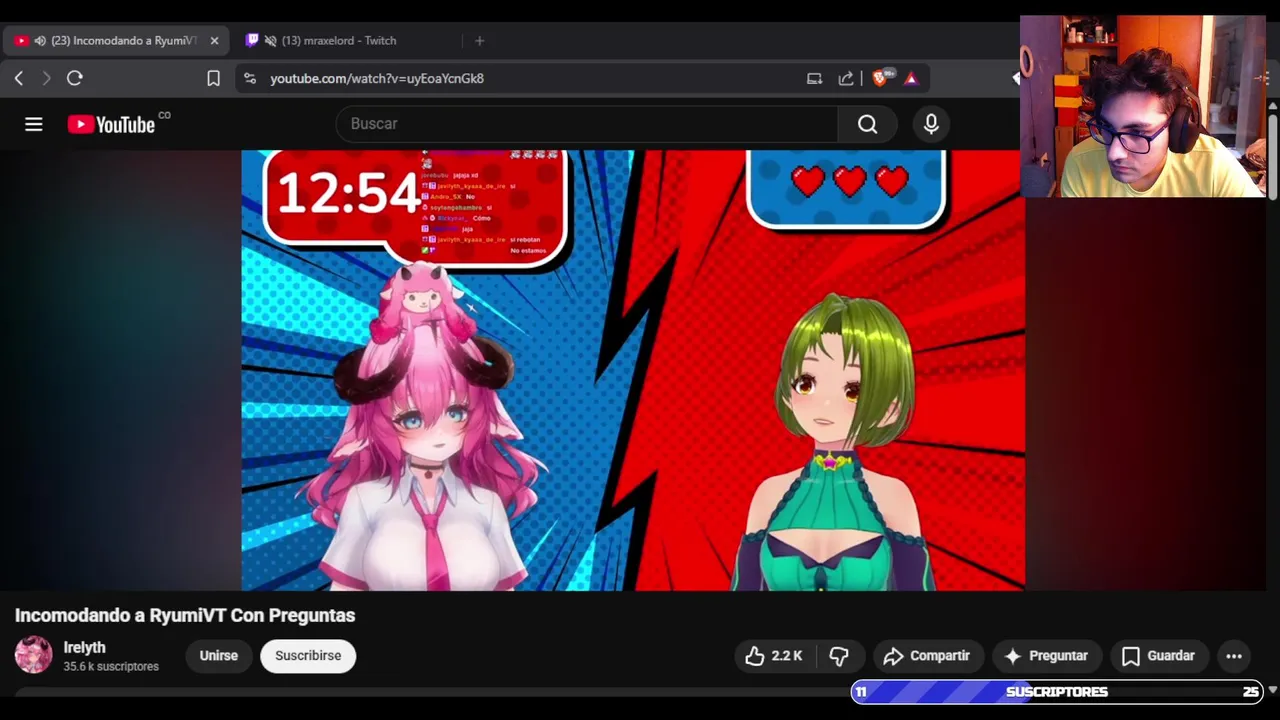Image resolution: width=1280 pixels, height=720 pixels.
Task: Open the Irelyth channel avatar
Action: pos(33,655)
